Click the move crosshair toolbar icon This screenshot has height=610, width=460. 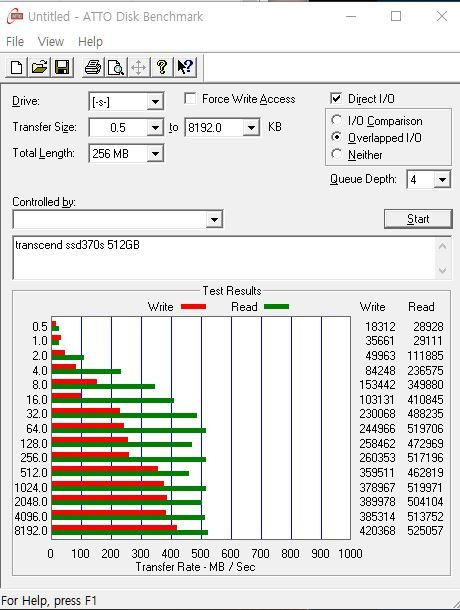tap(139, 67)
